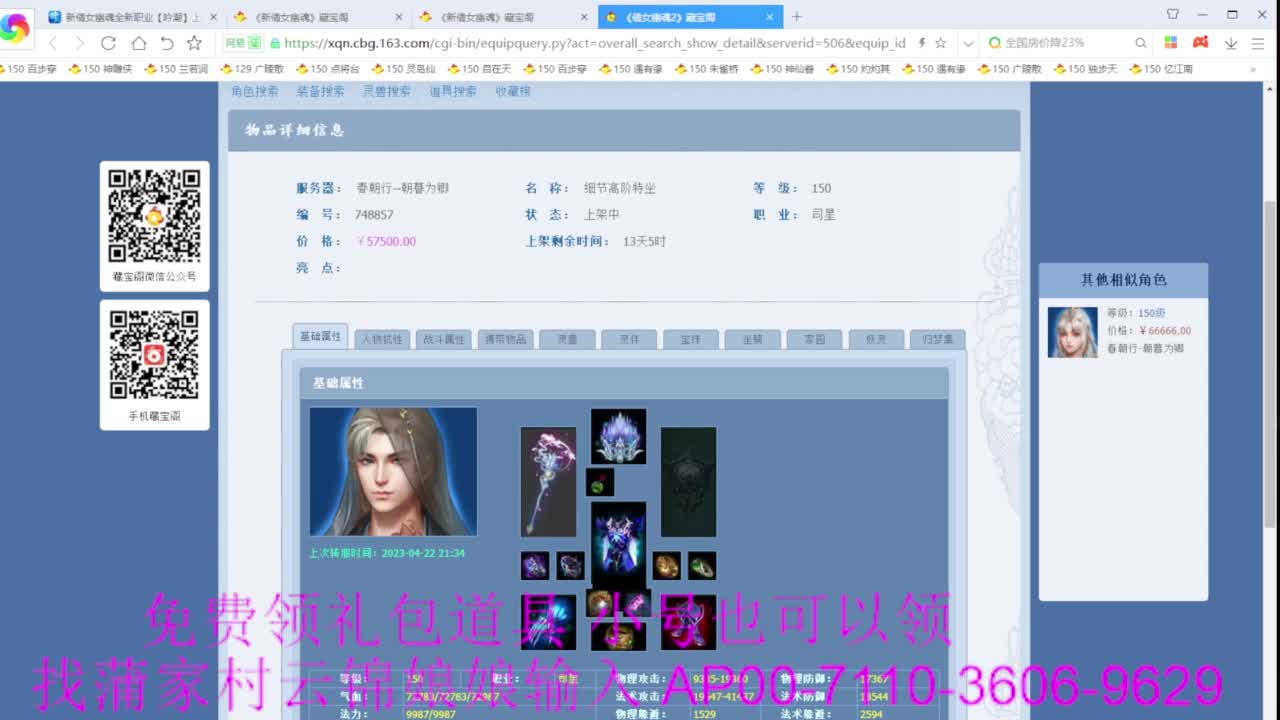
Task: Open the 灵兽搜索 link
Action: click(386, 91)
